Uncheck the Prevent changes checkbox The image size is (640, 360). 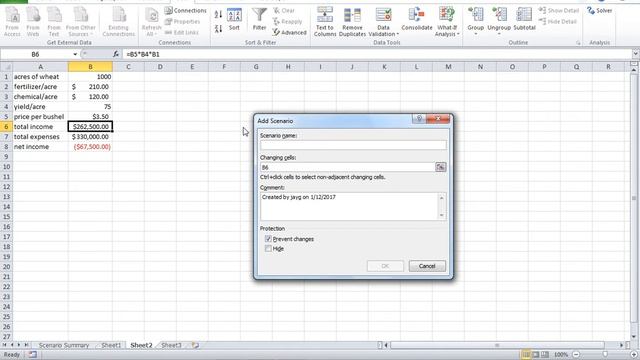[x=268, y=239]
